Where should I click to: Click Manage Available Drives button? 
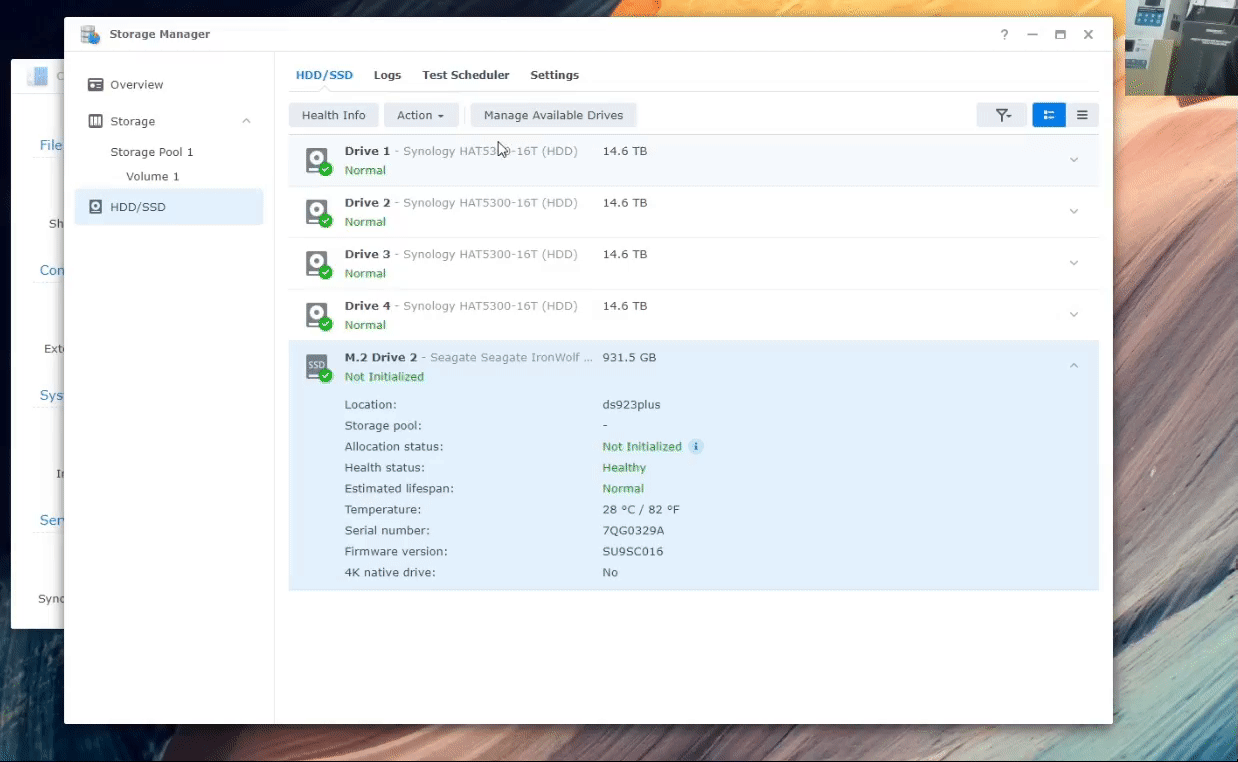[x=553, y=115]
